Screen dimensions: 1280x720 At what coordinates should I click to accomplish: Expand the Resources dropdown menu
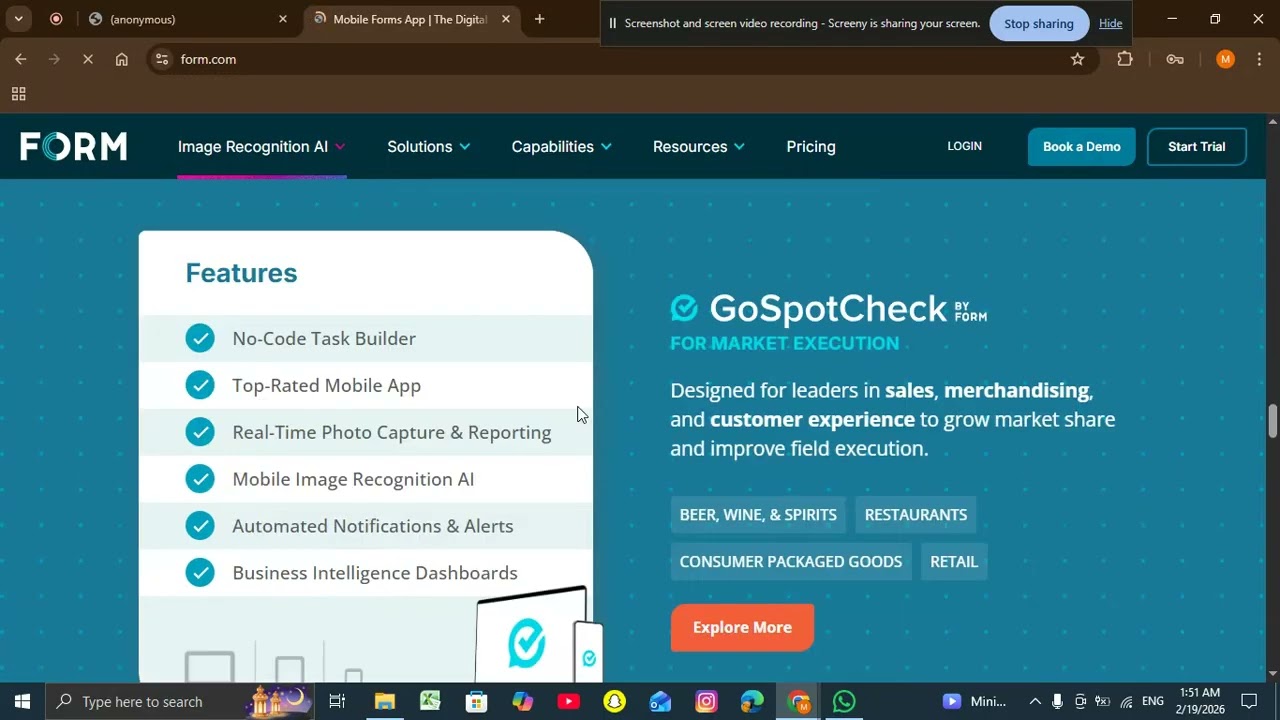click(x=699, y=146)
